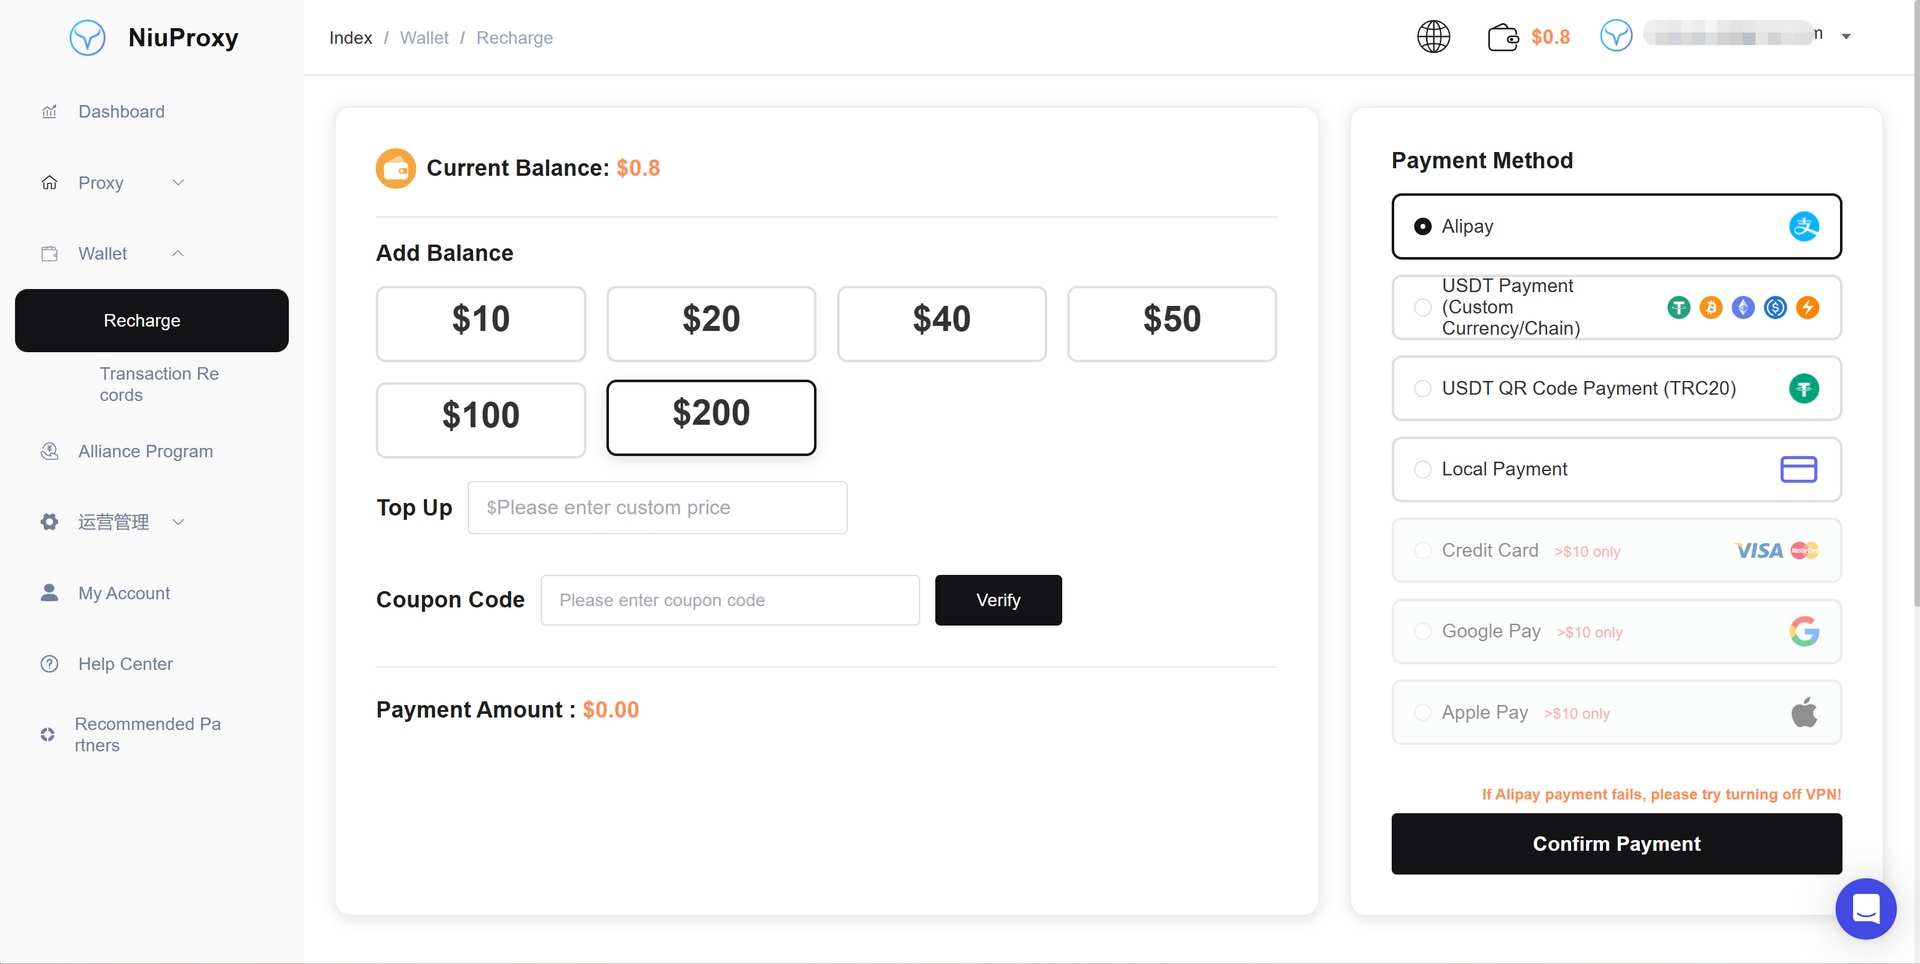Screen dimensions: 1920x964
Task: Click the NiuProxy logo icon
Action: tap(88, 38)
